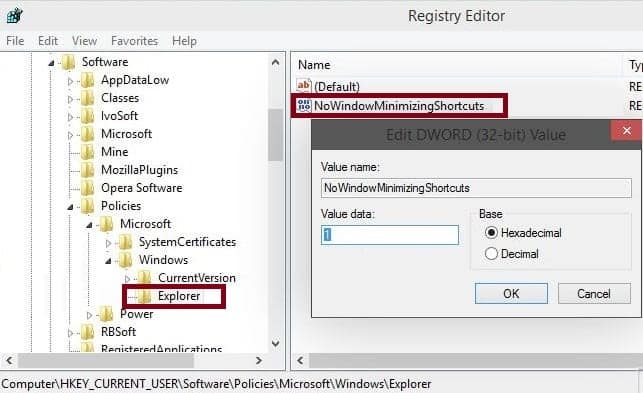Expand the Power key
Screen dimensions: 643x393
tap(89, 315)
